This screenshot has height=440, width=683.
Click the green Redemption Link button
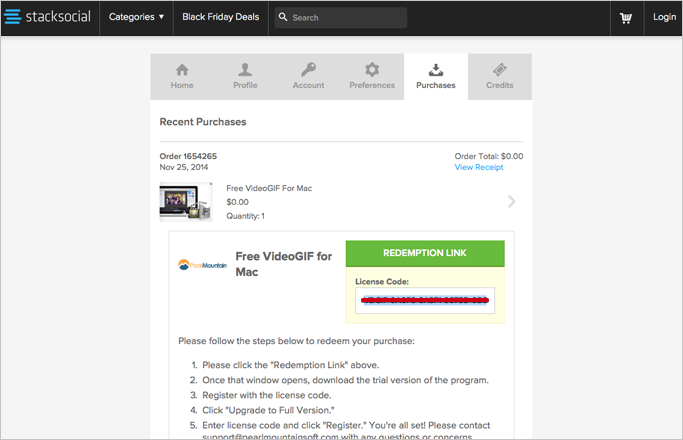pos(425,253)
